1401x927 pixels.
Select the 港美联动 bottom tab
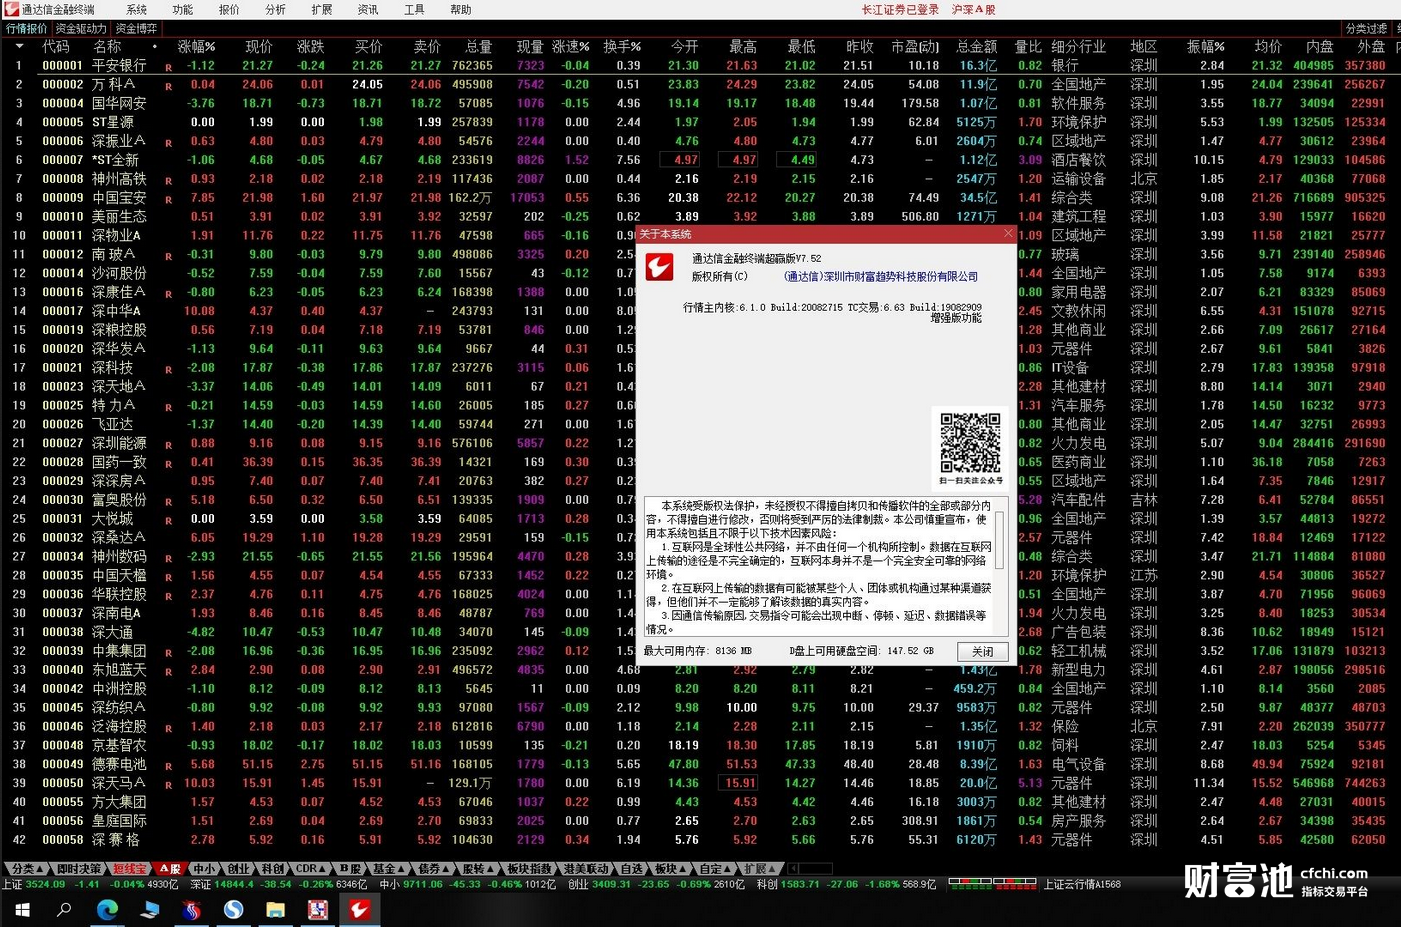click(x=586, y=869)
